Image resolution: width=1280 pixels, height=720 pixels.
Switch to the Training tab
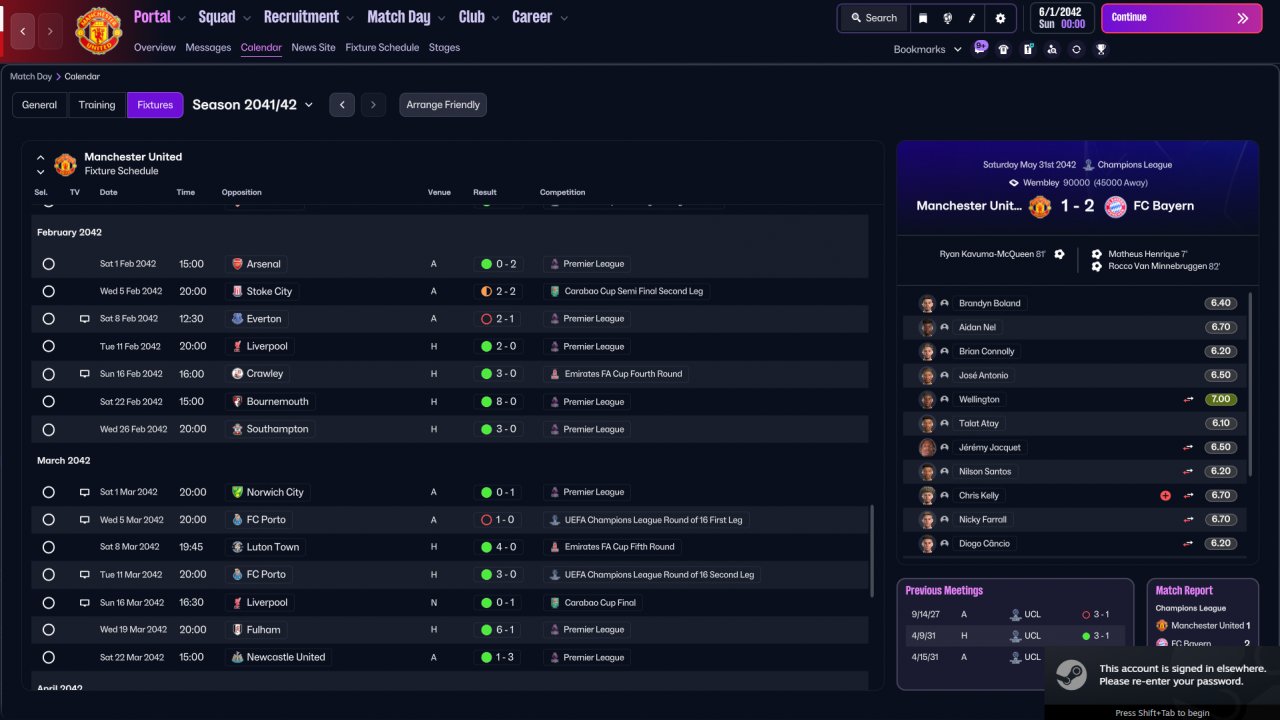pyautogui.click(x=97, y=105)
